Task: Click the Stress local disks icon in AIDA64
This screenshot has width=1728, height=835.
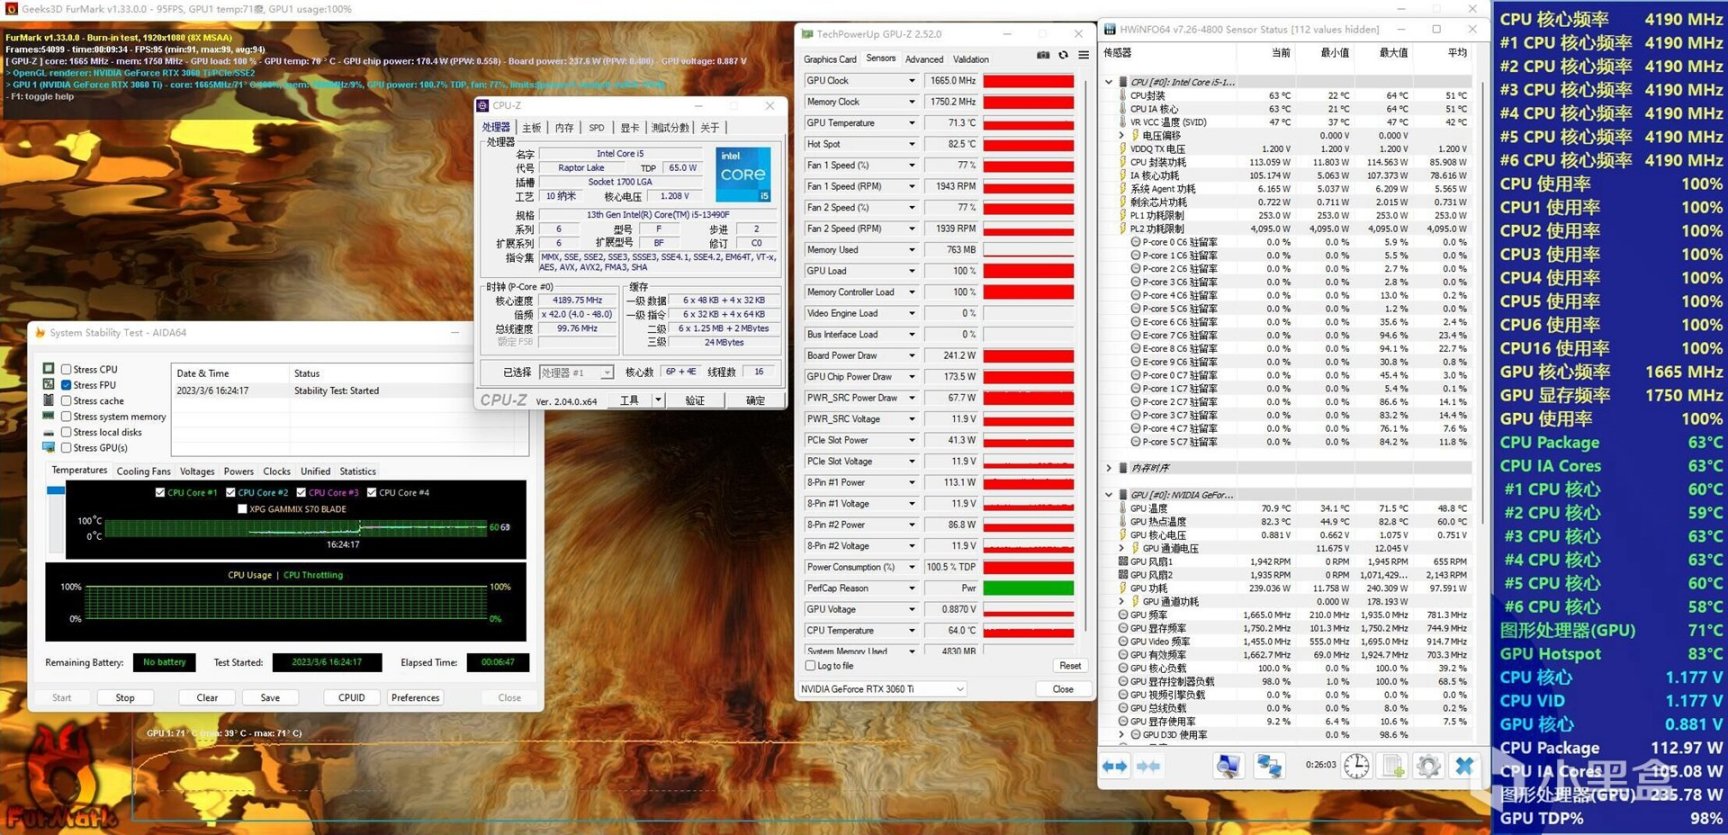Action: coord(49,432)
